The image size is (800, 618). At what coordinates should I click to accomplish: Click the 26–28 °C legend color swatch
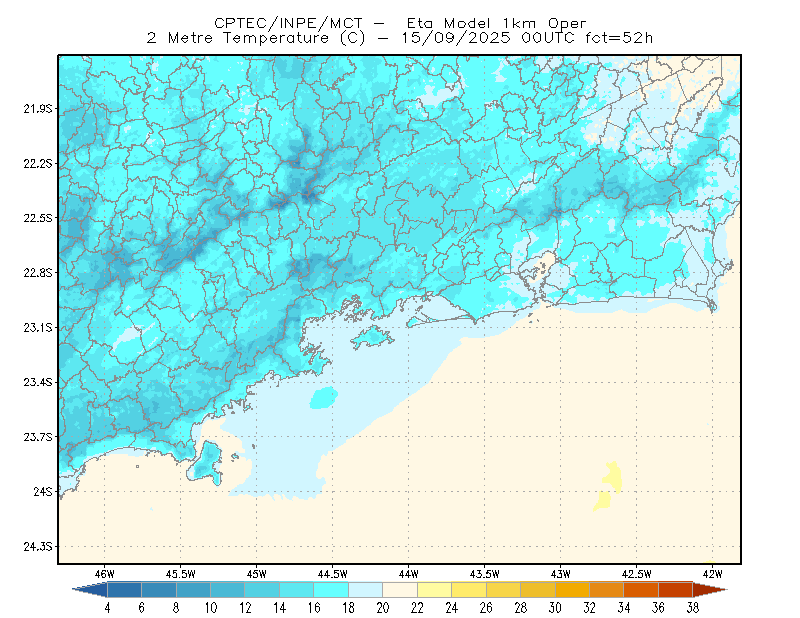tap(503, 589)
